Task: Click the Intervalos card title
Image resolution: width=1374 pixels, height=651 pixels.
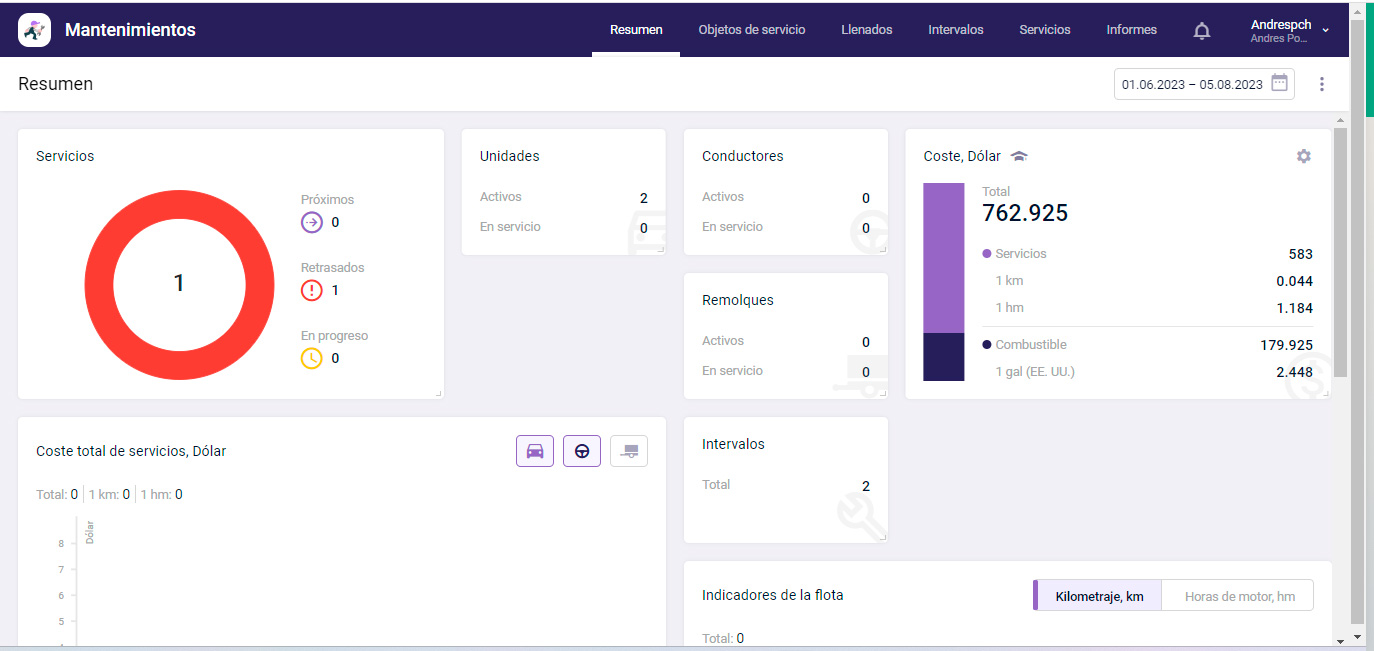Action: coord(733,444)
